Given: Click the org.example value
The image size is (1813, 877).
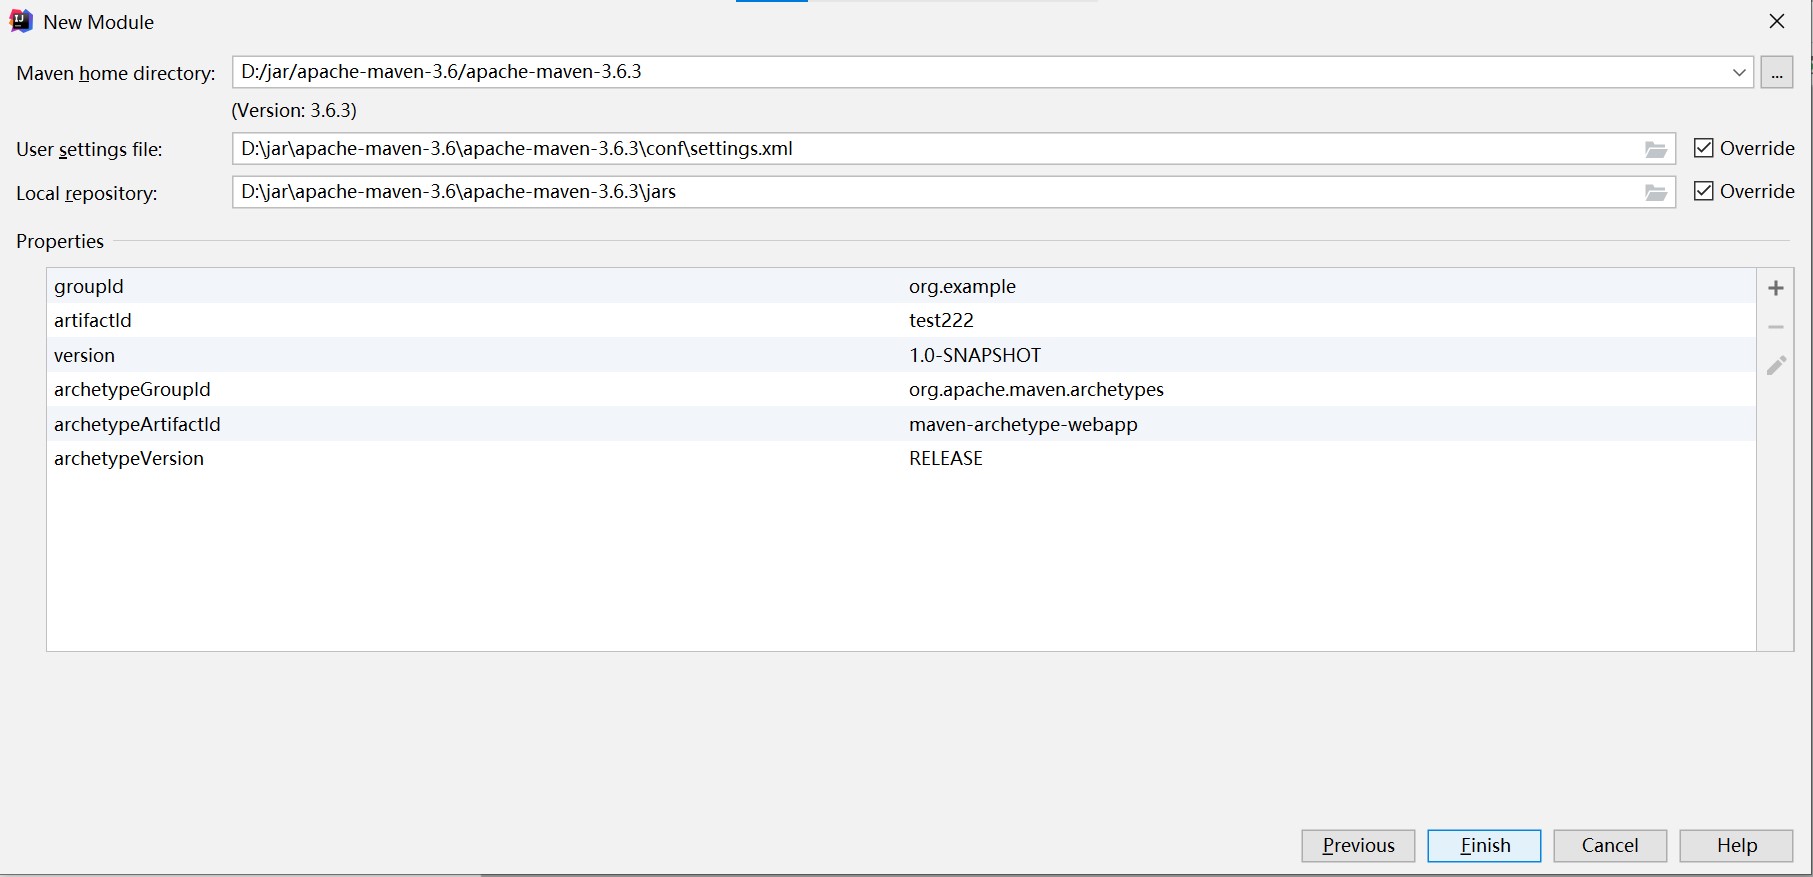Looking at the screenshot, I should (962, 286).
